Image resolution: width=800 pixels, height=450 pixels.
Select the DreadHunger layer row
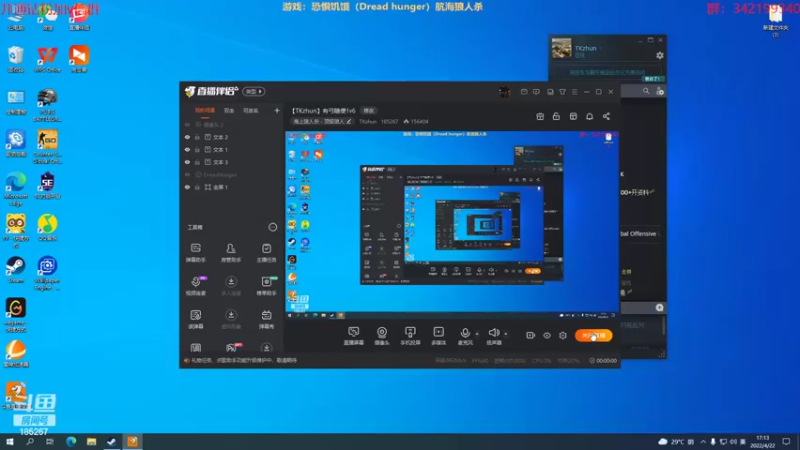(232, 174)
